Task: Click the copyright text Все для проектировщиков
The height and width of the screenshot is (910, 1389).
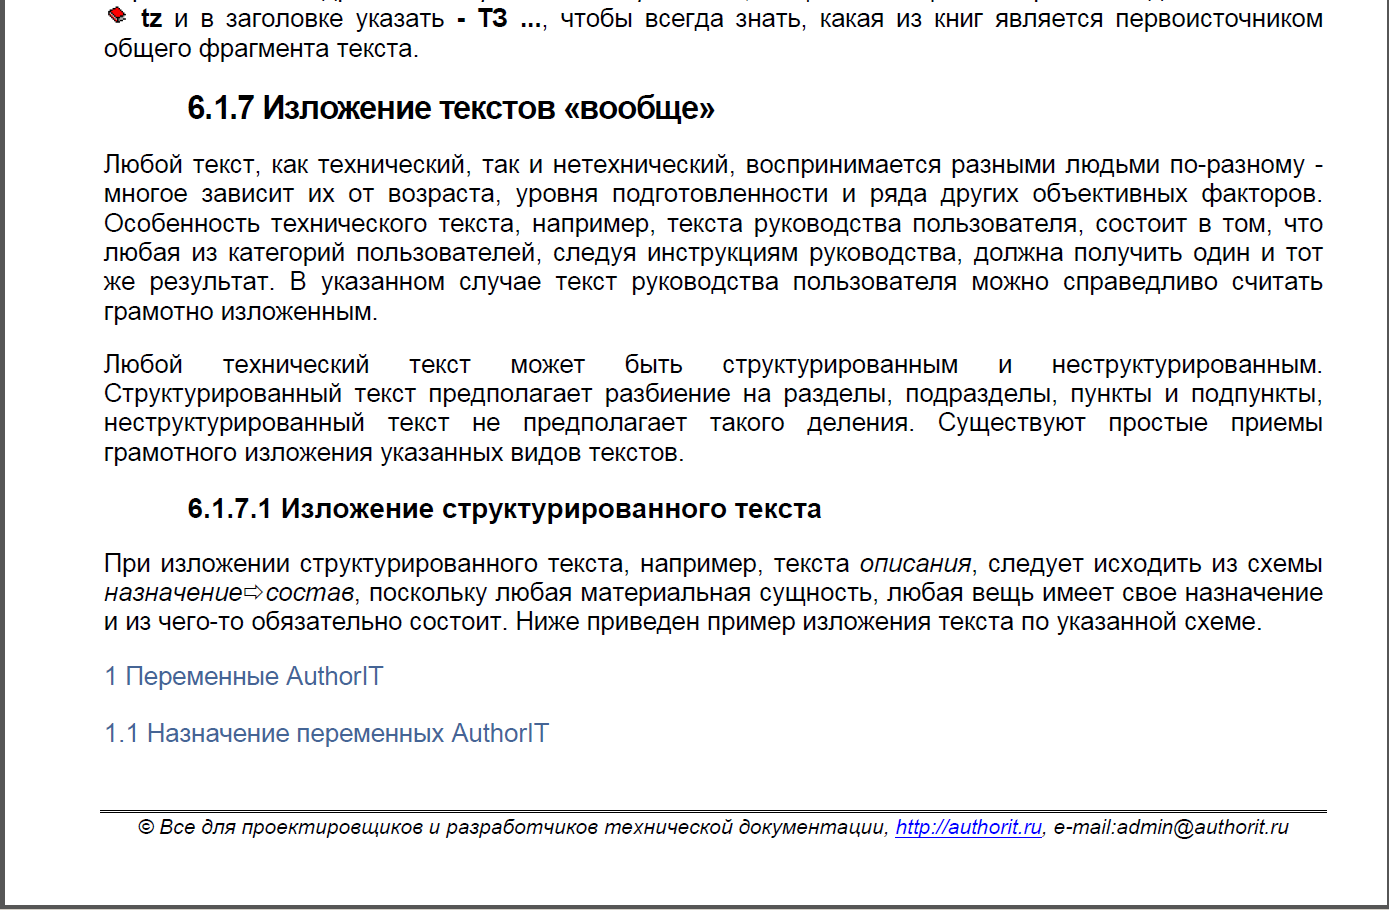Action: (x=285, y=827)
